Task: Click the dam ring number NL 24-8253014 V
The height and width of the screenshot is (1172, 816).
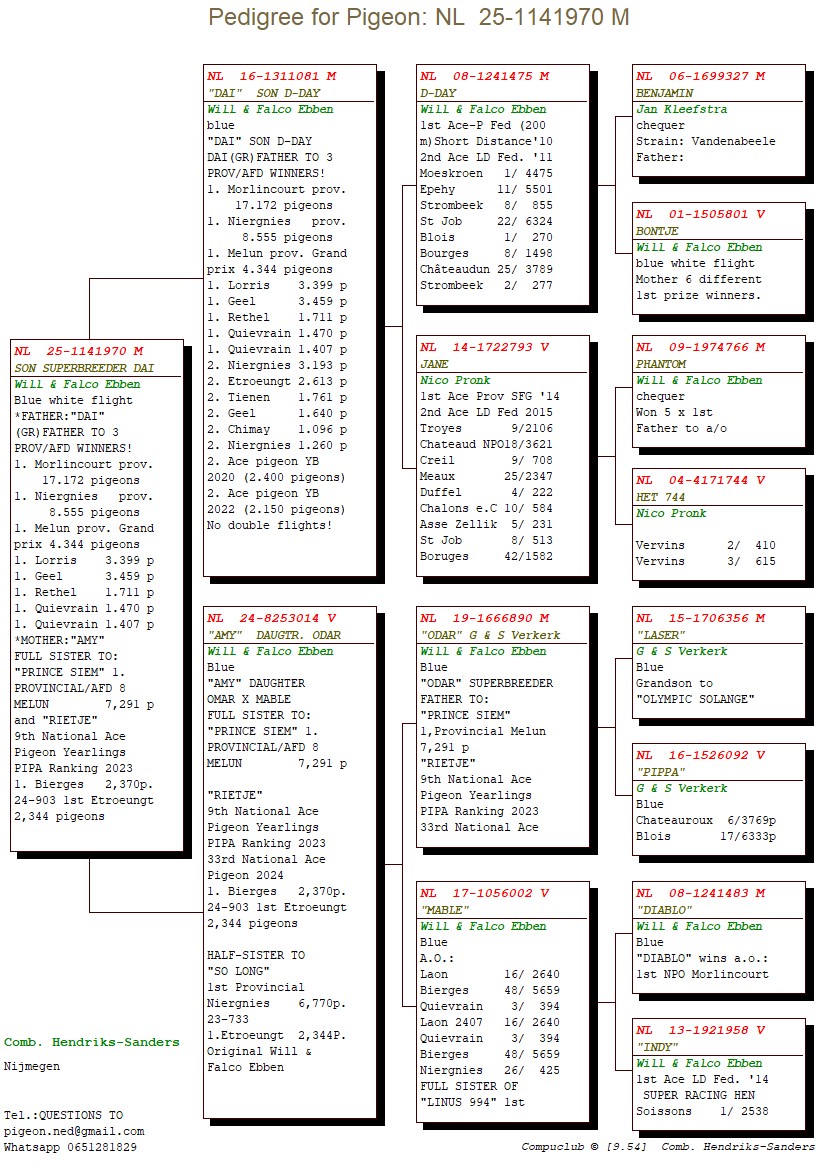Action: pyautogui.click(x=271, y=618)
